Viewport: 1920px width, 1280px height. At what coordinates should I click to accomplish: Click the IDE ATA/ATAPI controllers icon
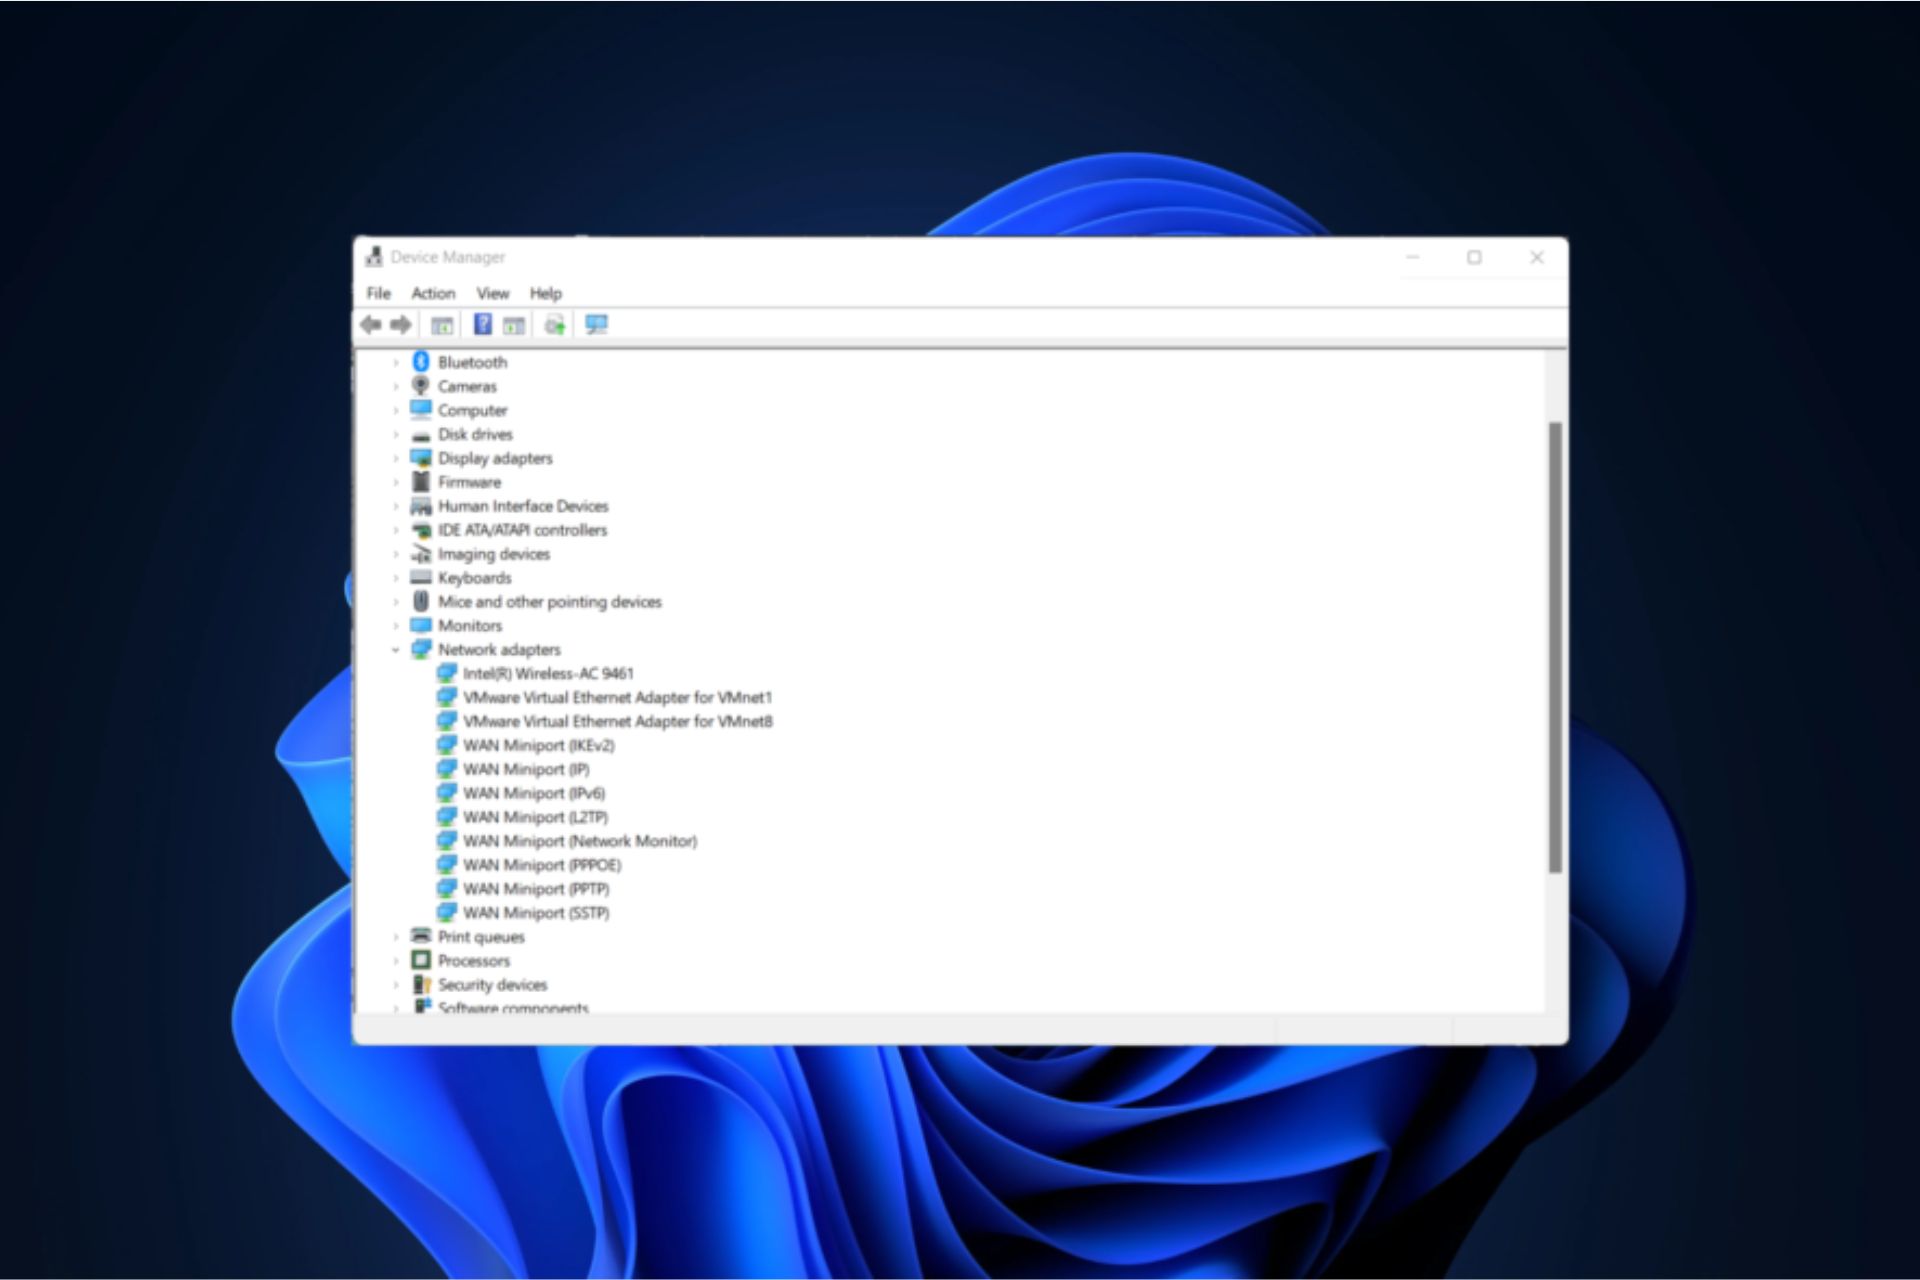[x=421, y=530]
